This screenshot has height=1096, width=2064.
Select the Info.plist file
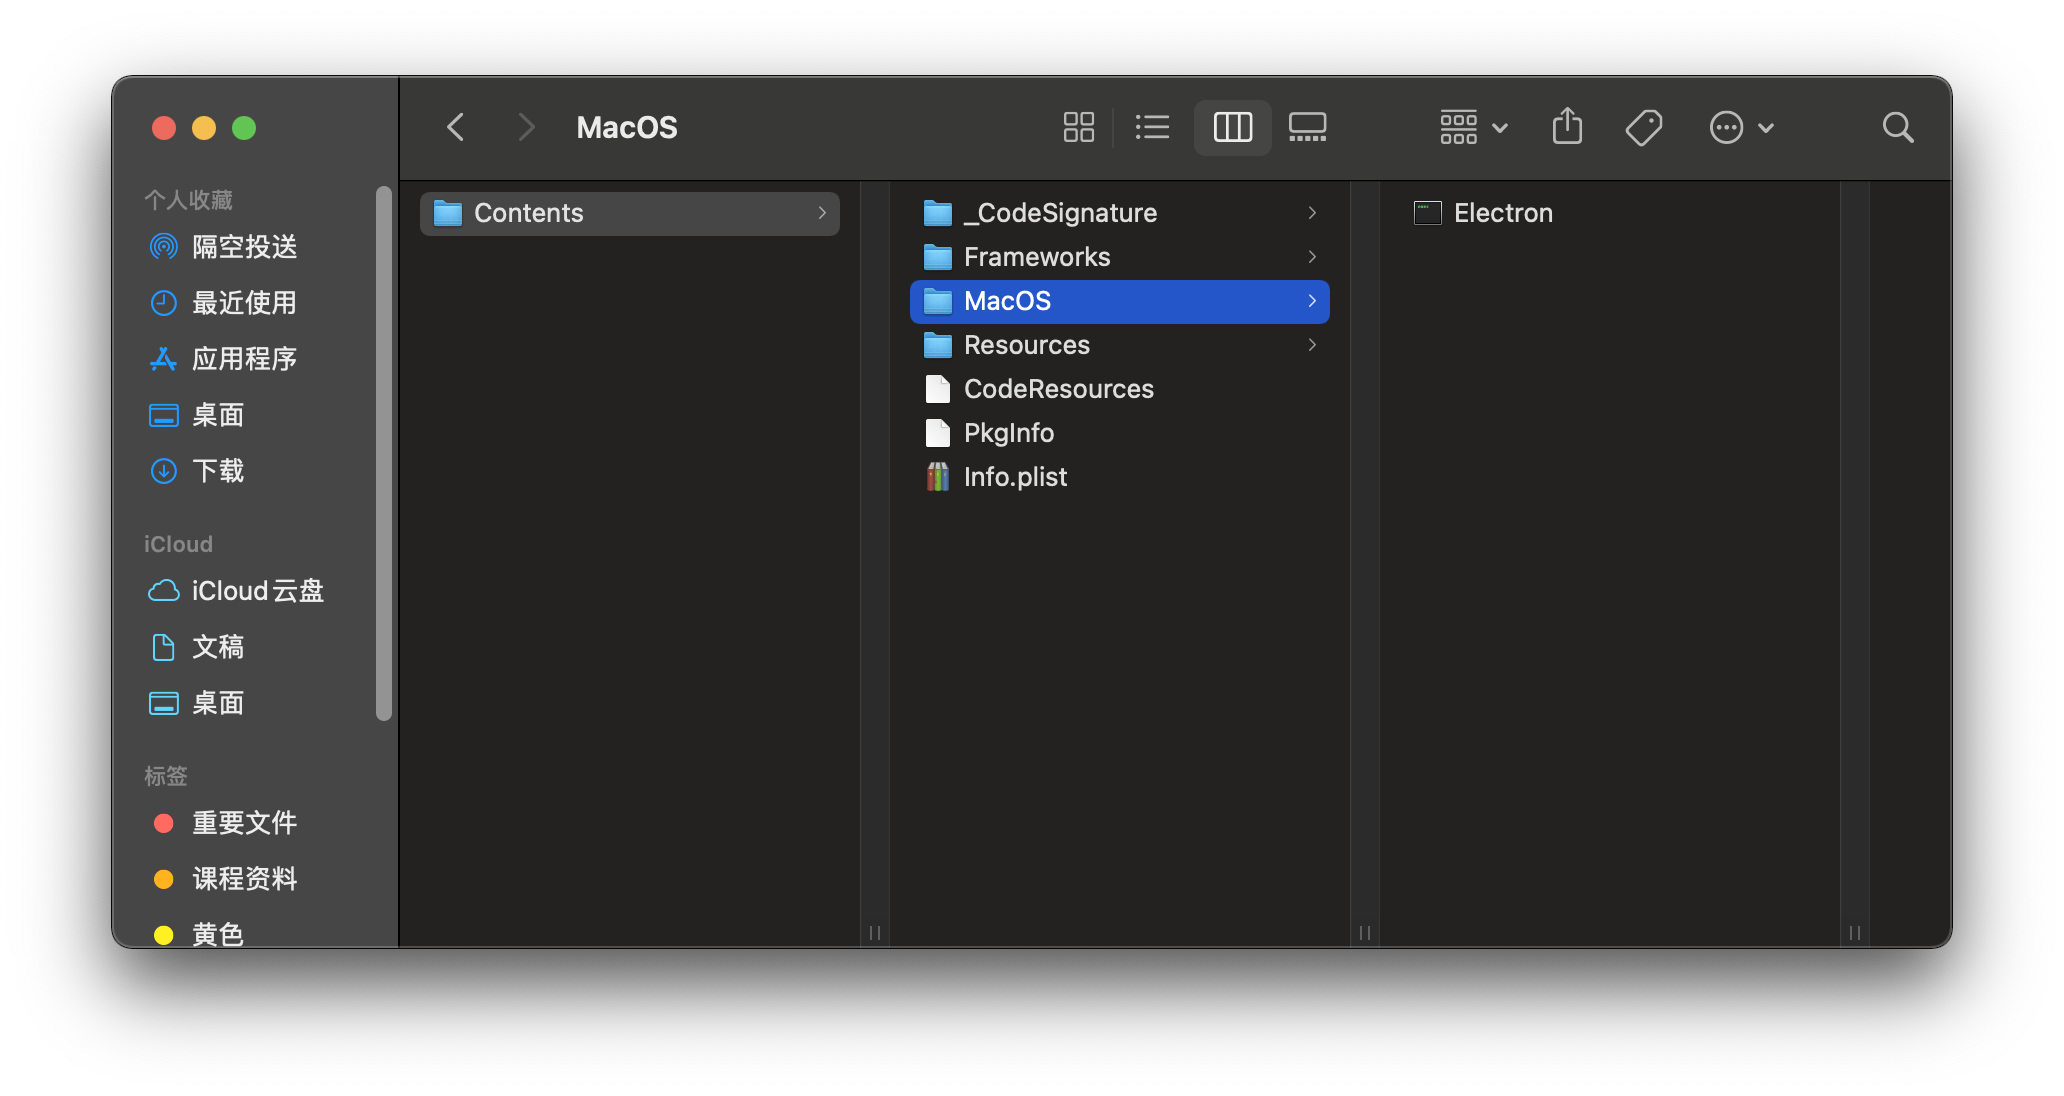click(1015, 477)
